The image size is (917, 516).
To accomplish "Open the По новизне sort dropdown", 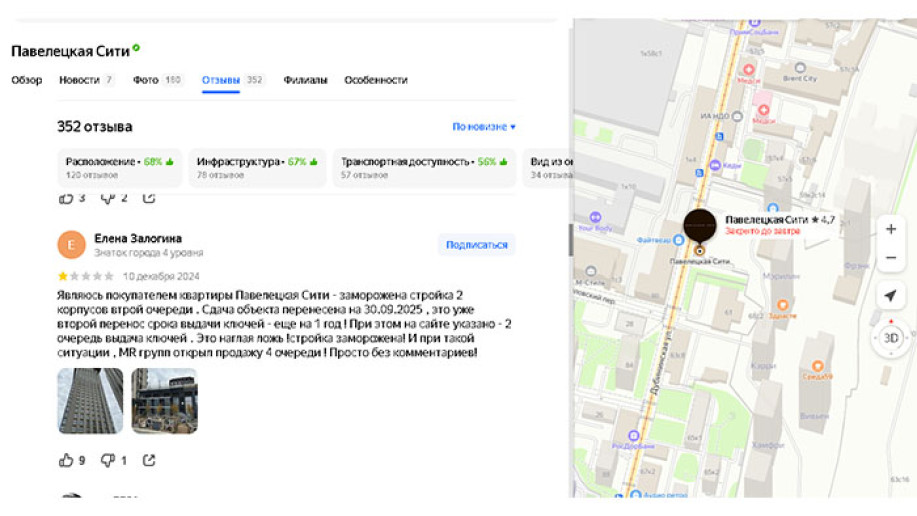I will click(x=484, y=127).
